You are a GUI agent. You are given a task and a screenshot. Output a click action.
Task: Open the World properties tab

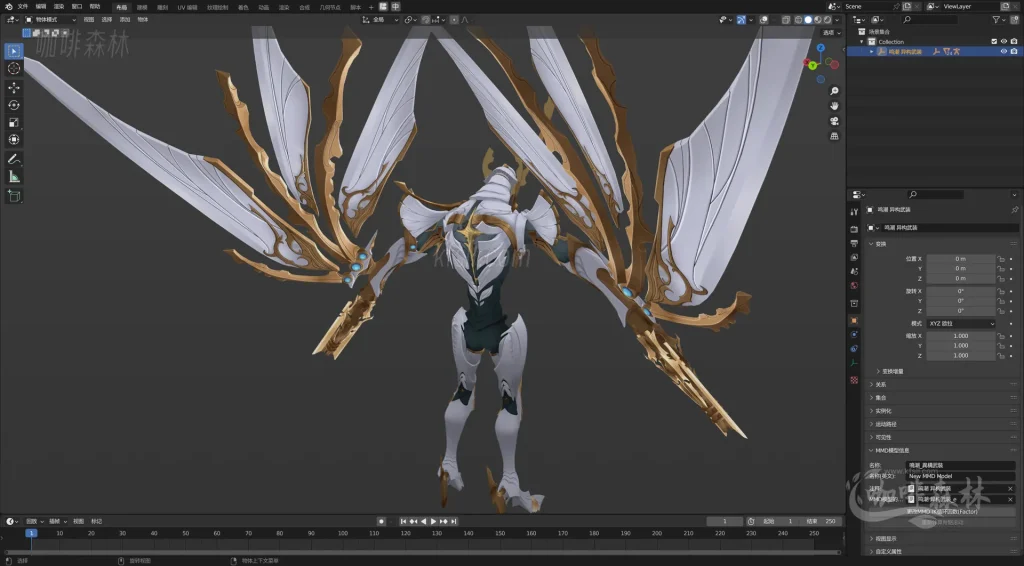coord(854,286)
